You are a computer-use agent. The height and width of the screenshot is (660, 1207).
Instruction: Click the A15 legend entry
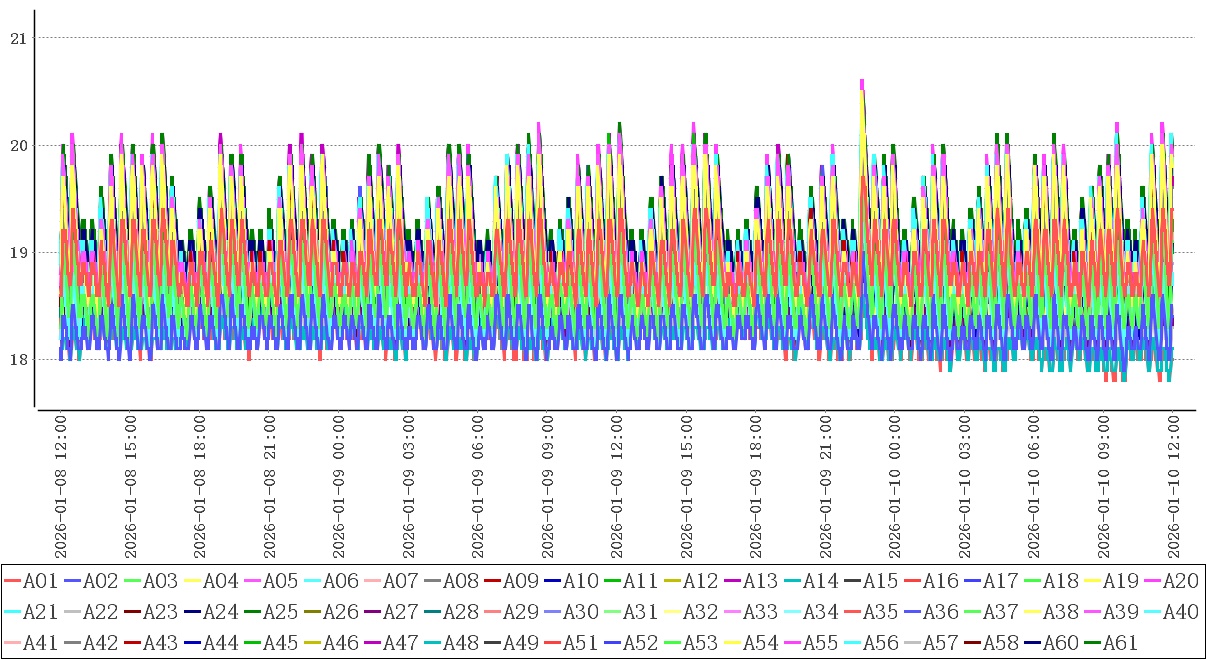click(x=880, y=580)
